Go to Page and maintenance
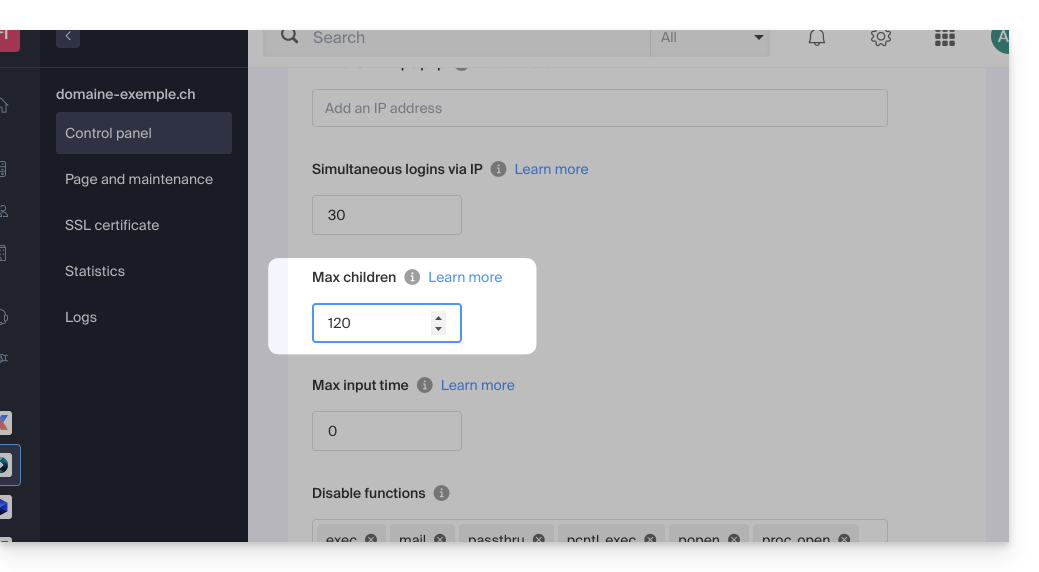 coord(139,179)
